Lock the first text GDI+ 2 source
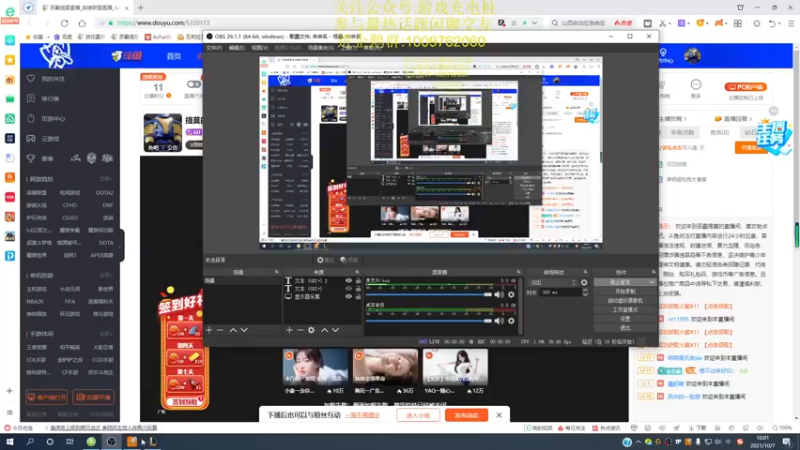Viewport: 800px width, 450px height. coord(358,281)
